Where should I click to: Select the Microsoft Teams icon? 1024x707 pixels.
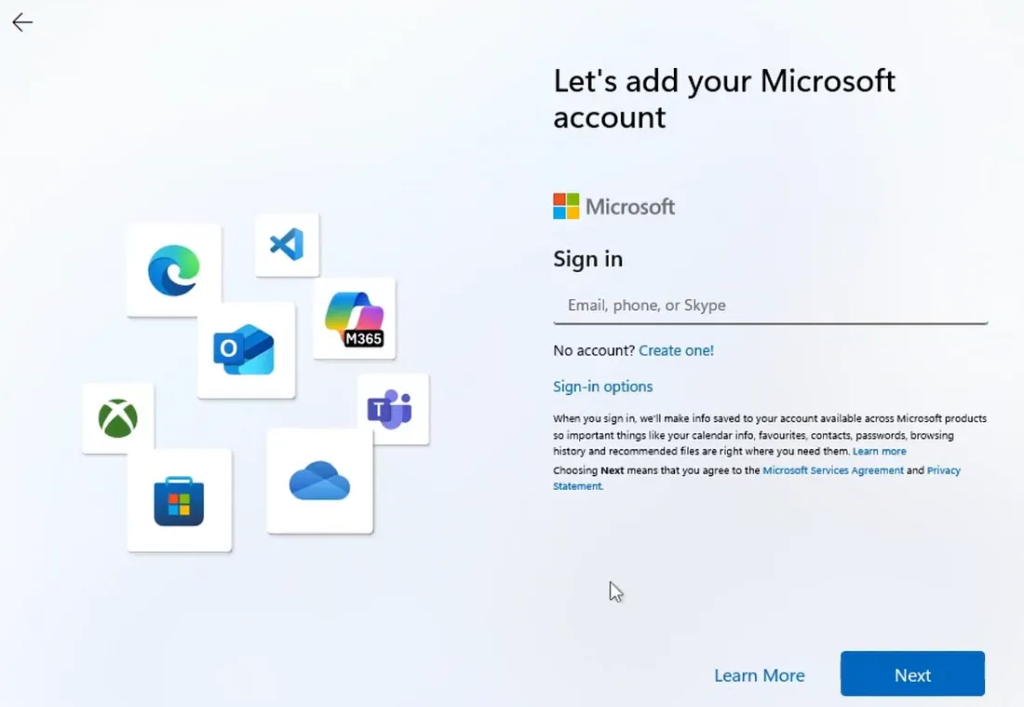click(392, 409)
